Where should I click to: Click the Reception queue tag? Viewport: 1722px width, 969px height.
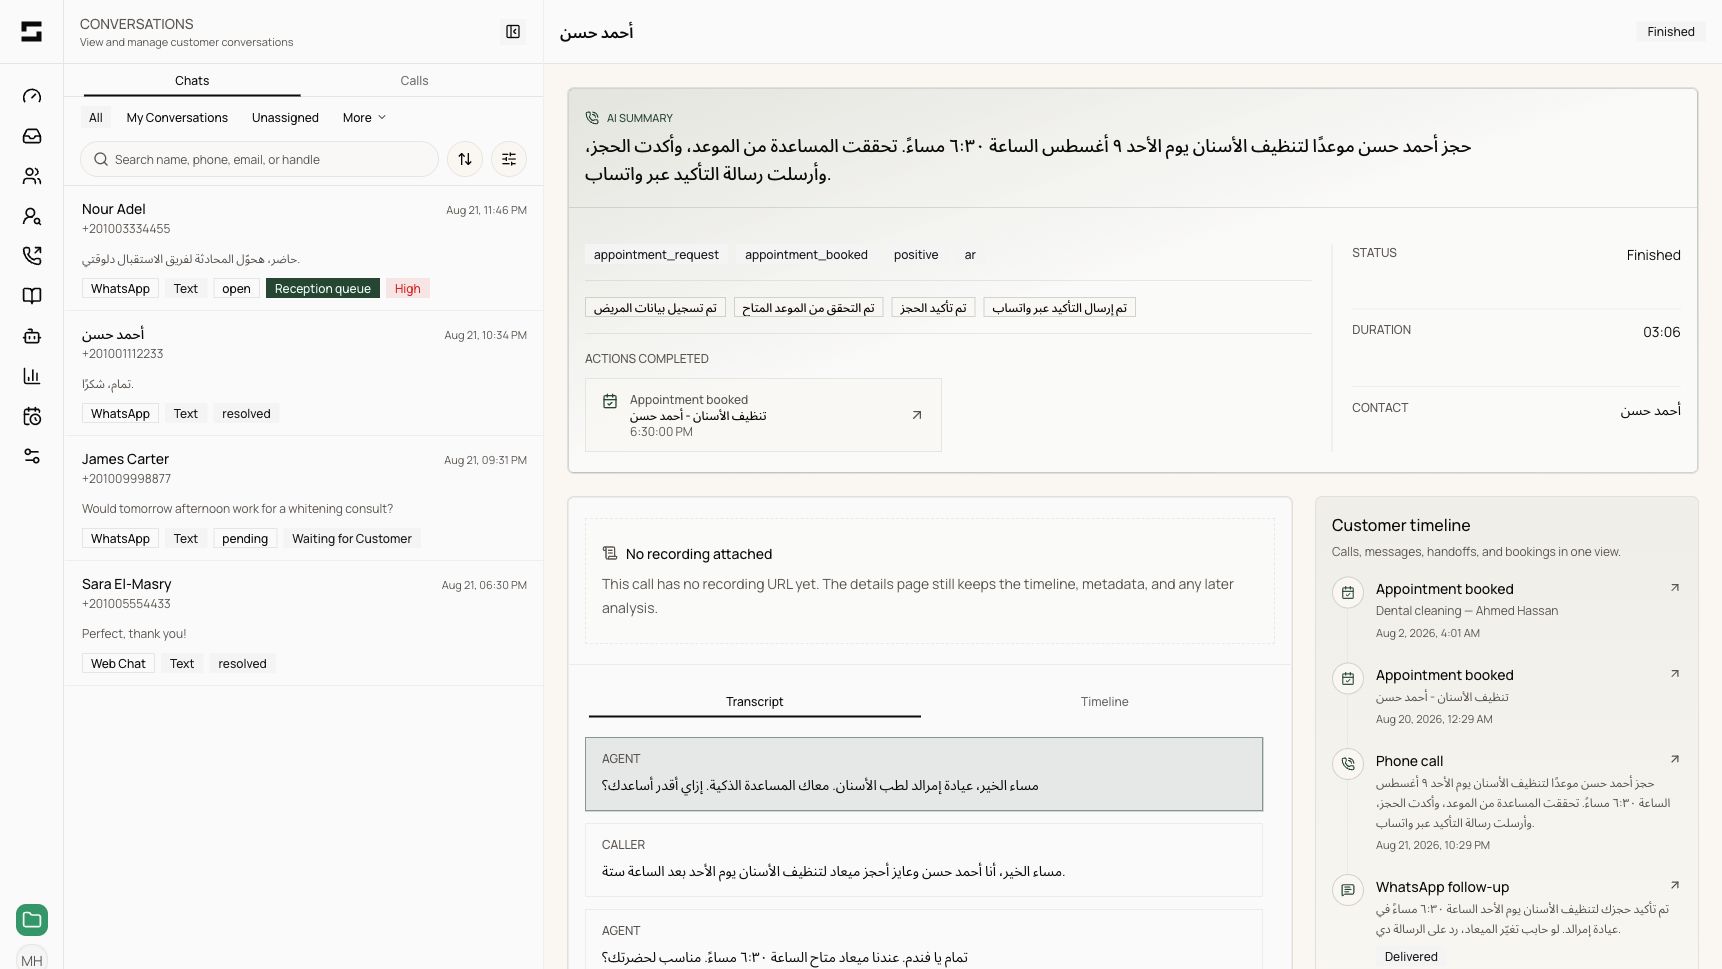point(323,289)
